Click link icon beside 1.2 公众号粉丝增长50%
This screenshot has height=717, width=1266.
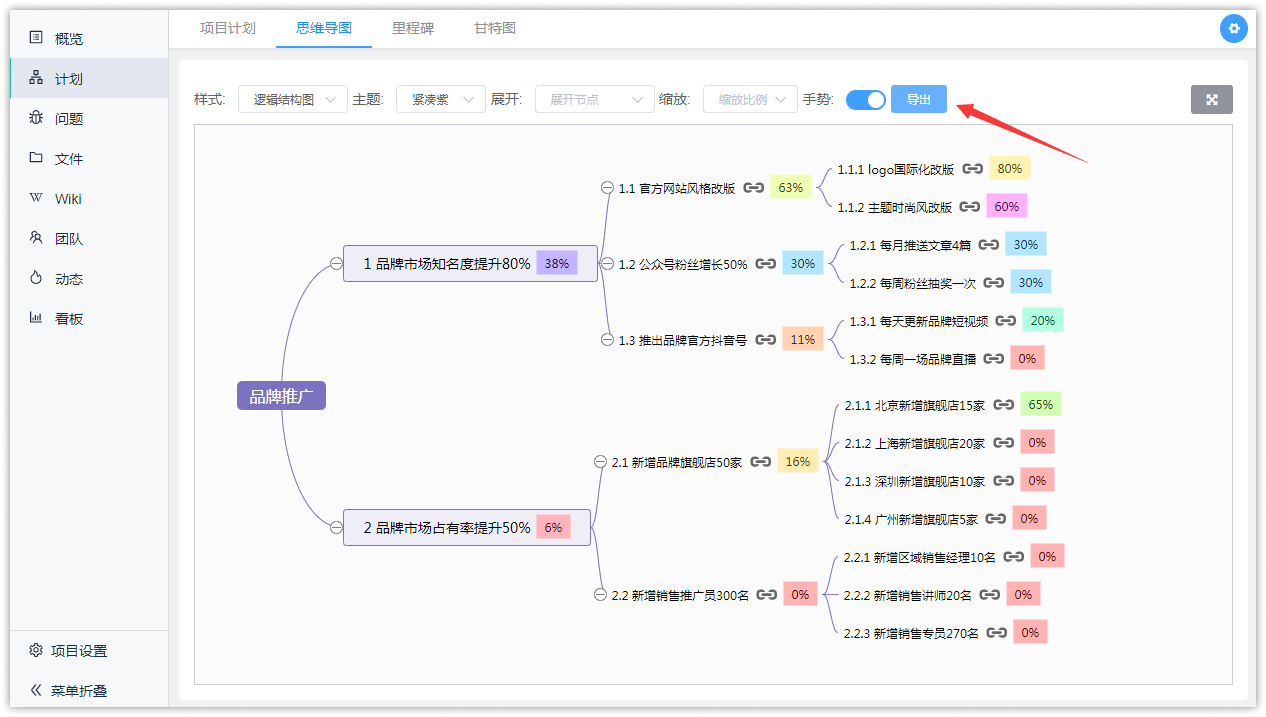click(x=766, y=264)
